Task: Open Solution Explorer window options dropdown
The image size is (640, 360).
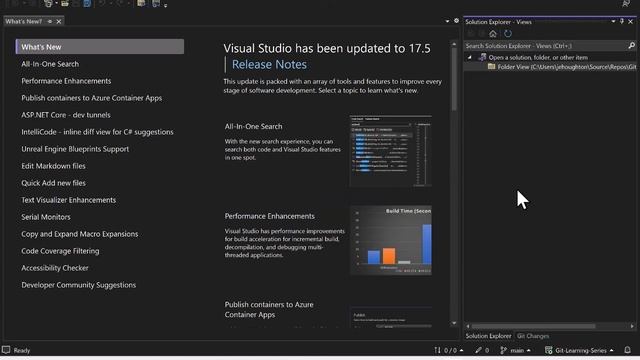Action: [x=613, y=21]
